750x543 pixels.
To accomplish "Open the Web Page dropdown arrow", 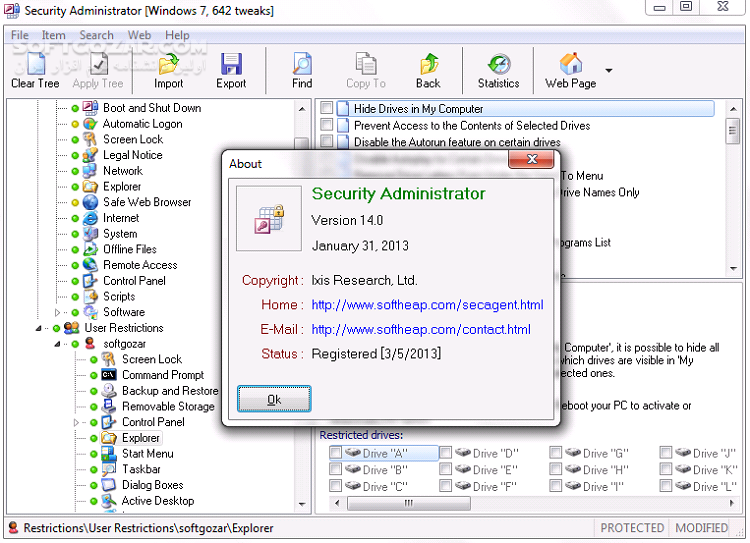I will [x=609, y=70].
